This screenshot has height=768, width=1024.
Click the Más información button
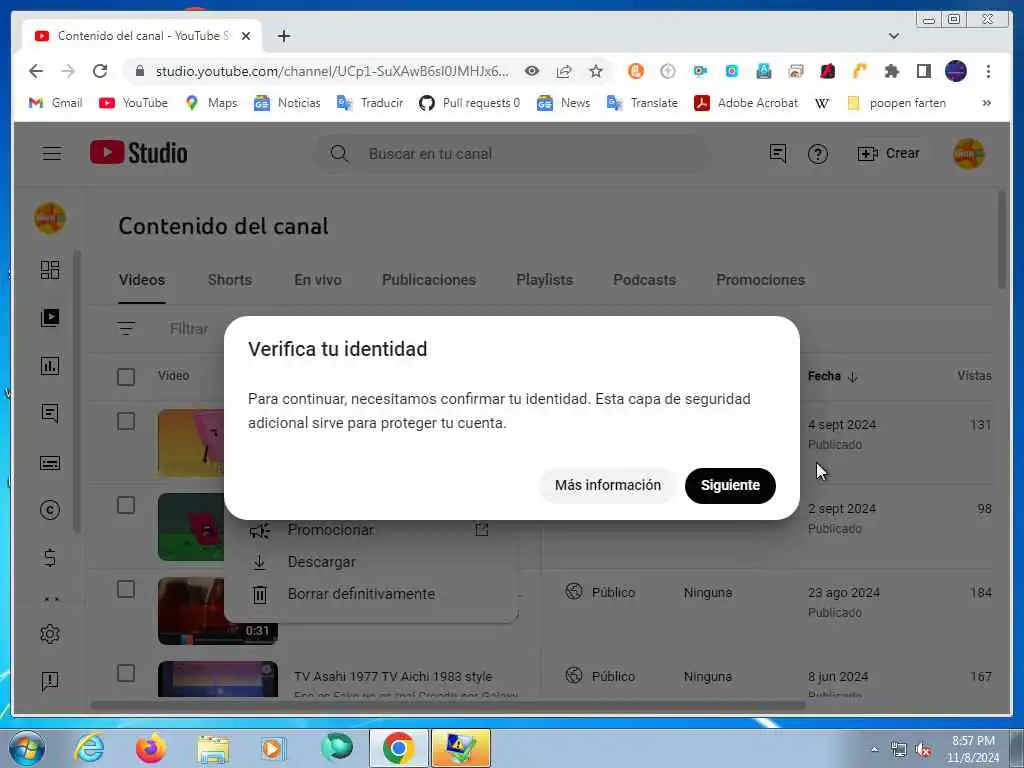click(607, 485)
